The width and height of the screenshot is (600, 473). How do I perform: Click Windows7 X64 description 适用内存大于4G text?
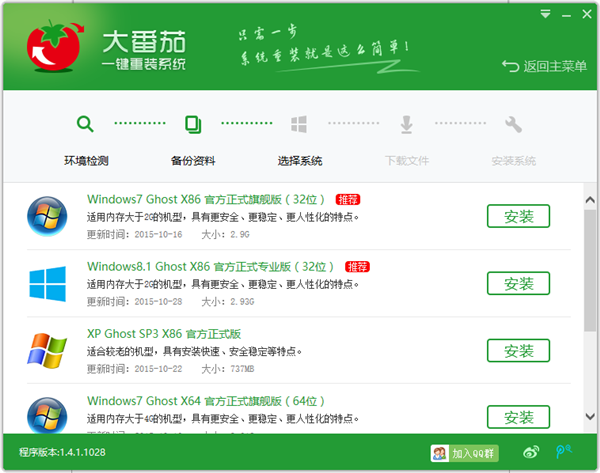point(222,419)
